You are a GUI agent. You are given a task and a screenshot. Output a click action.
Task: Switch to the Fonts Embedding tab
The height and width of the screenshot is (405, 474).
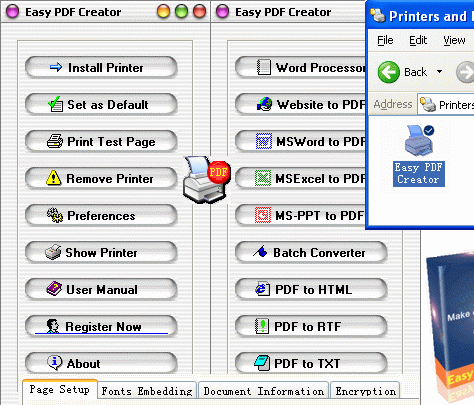pos(147,391)
